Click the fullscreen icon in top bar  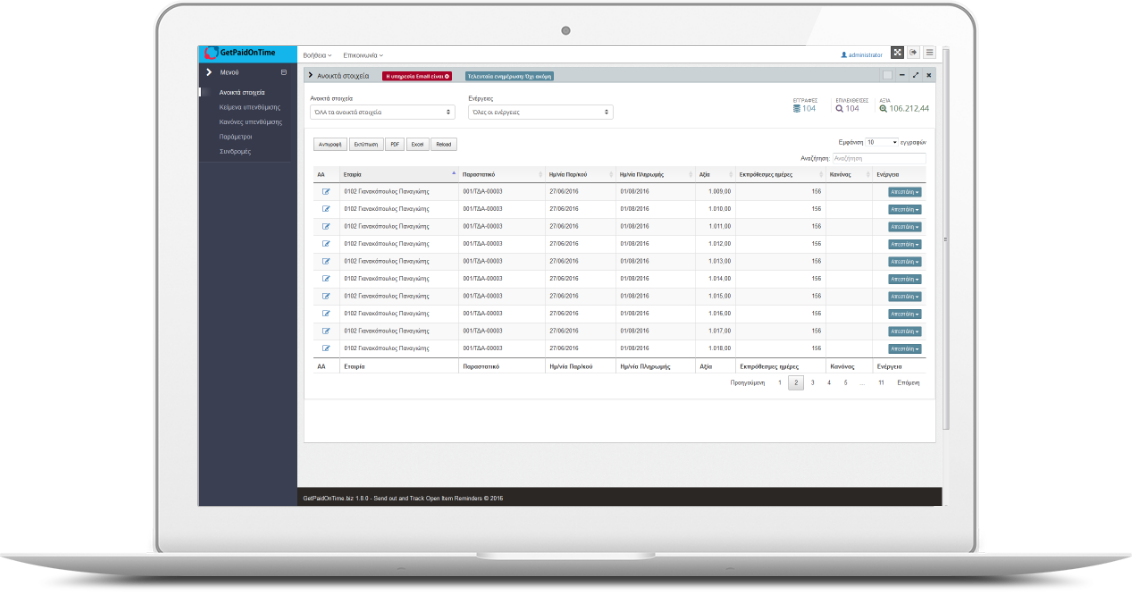point(897,53)
